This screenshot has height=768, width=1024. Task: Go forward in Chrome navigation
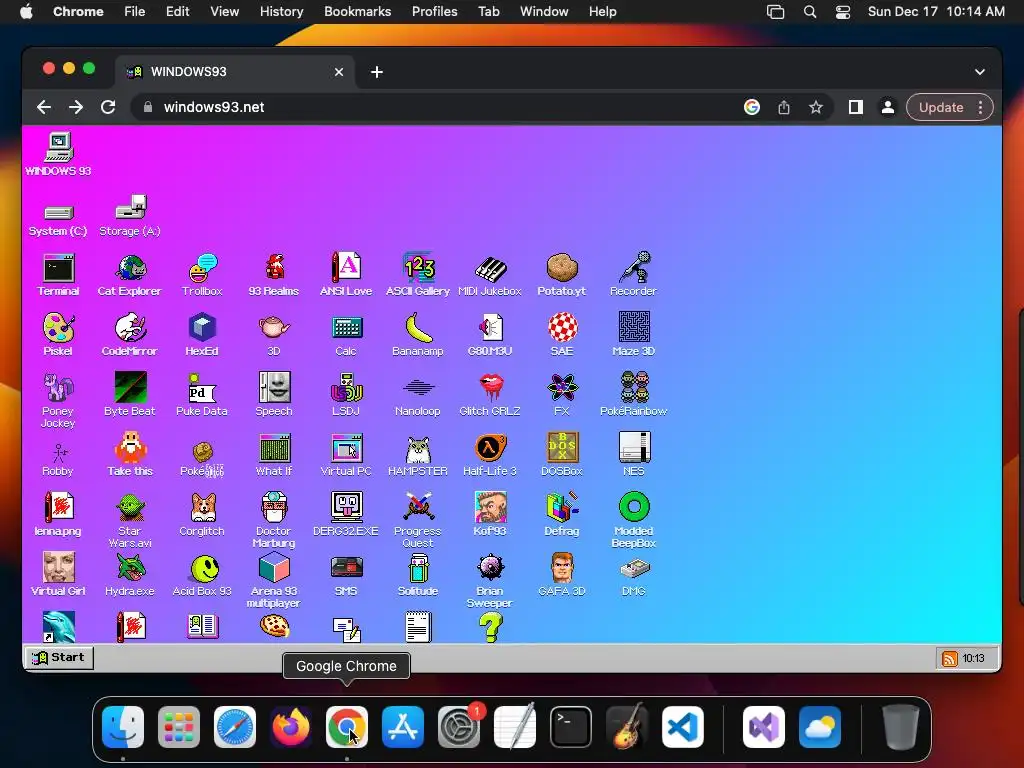click(76, 107)
